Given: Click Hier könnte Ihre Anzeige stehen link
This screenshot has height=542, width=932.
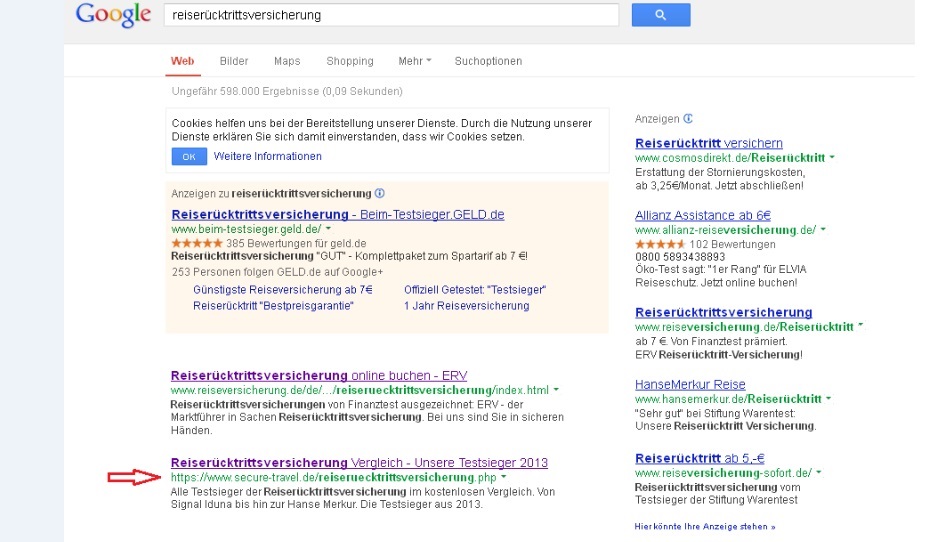Looking at the screenshot, I should pos(704,527).
